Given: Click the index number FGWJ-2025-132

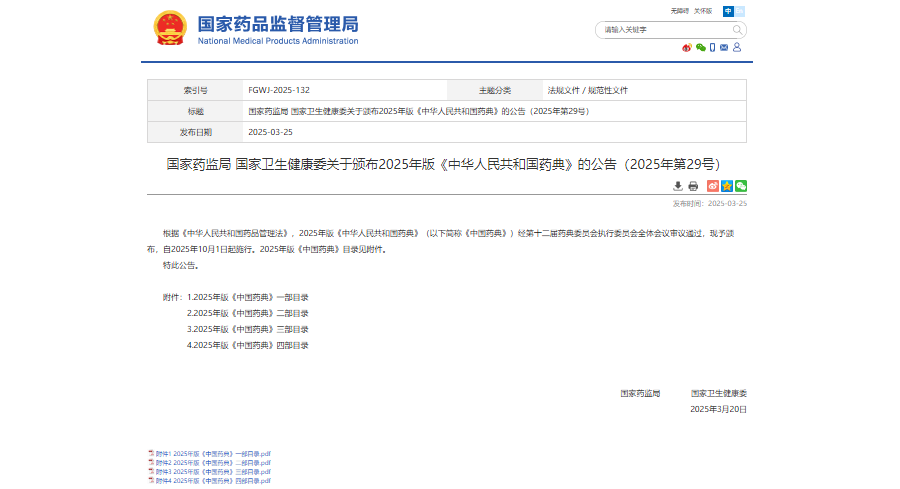Looking at the screenshot, I should tap(279, 90).
